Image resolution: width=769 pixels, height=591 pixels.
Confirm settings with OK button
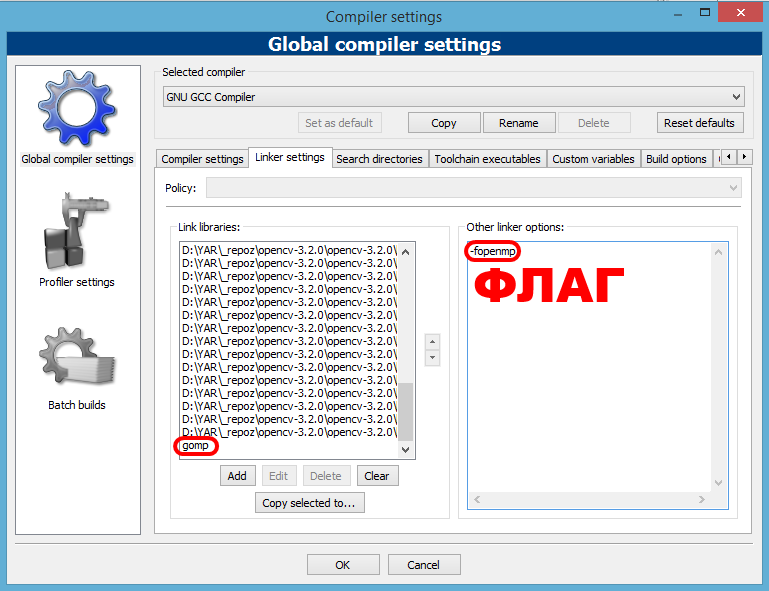pos(343,565)
